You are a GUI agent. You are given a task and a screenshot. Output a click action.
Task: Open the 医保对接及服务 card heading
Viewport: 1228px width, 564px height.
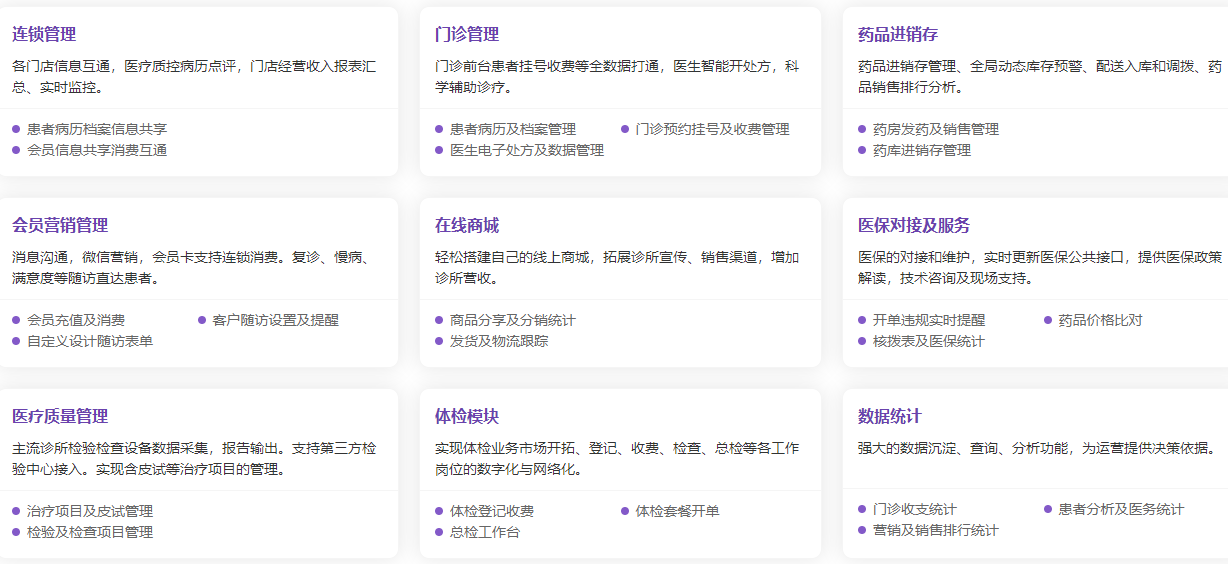tap(914, 226)
